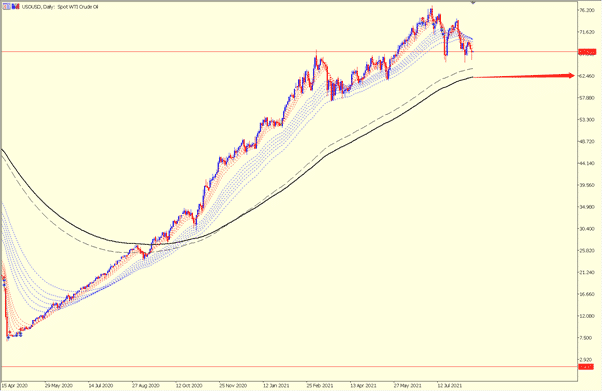Click the 34.980 price scale label
The image size is (602, 391).
tap(587, 207)
